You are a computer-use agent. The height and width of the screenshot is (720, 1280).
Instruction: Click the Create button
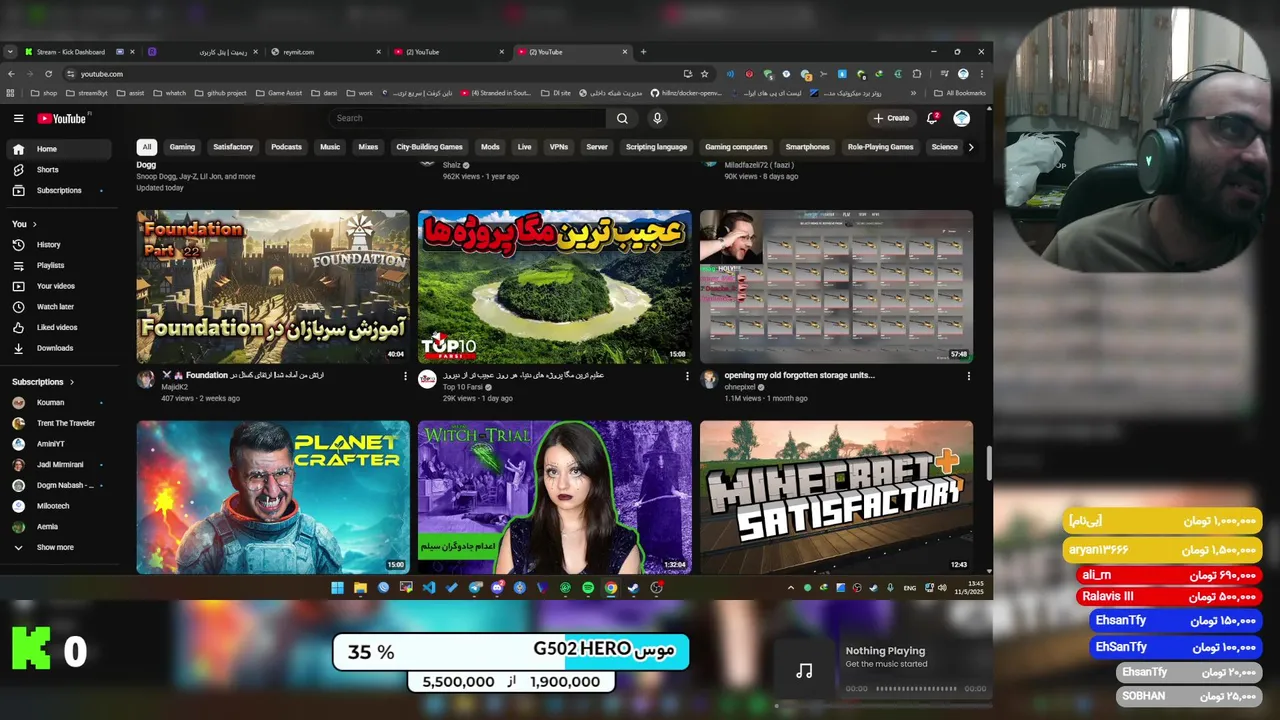[891, 118]
